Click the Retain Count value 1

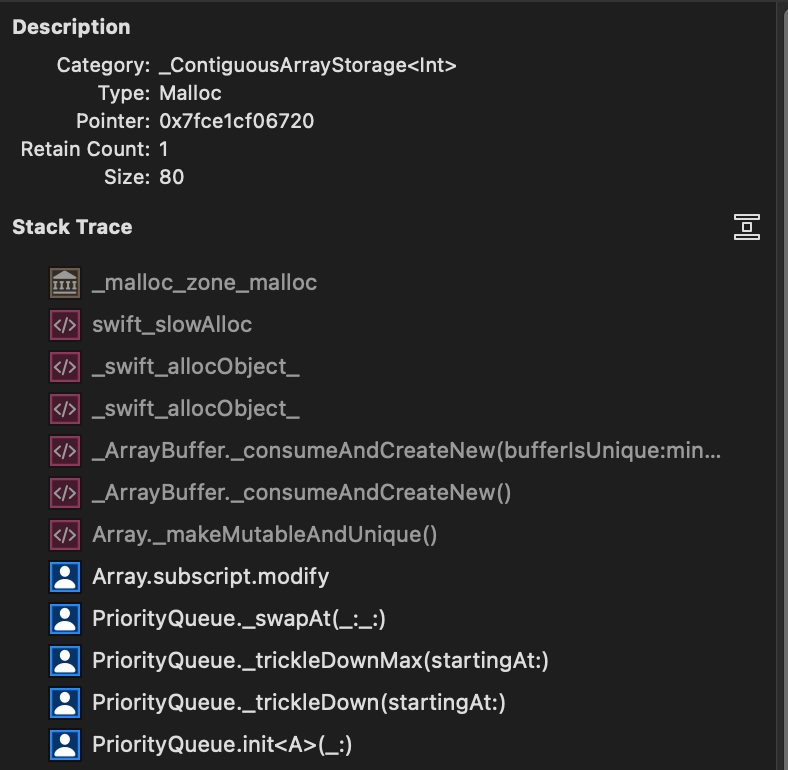pyautogui.click(x=163, y=149)
